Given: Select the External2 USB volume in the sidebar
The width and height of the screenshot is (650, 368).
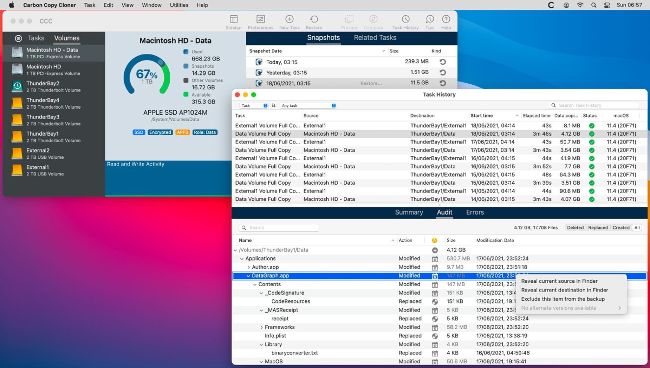Looking at the screenshot, I should tap(54, 153).
